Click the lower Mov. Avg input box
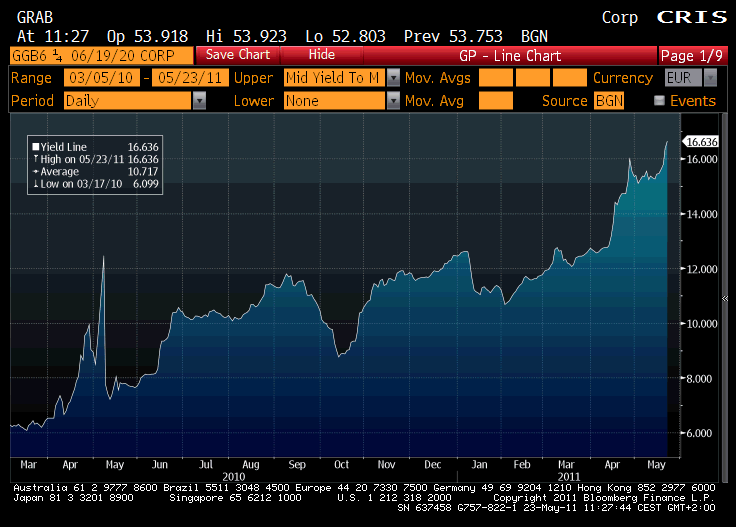The height and width of the screenshot is (527, 736). [x=496, y=101]
